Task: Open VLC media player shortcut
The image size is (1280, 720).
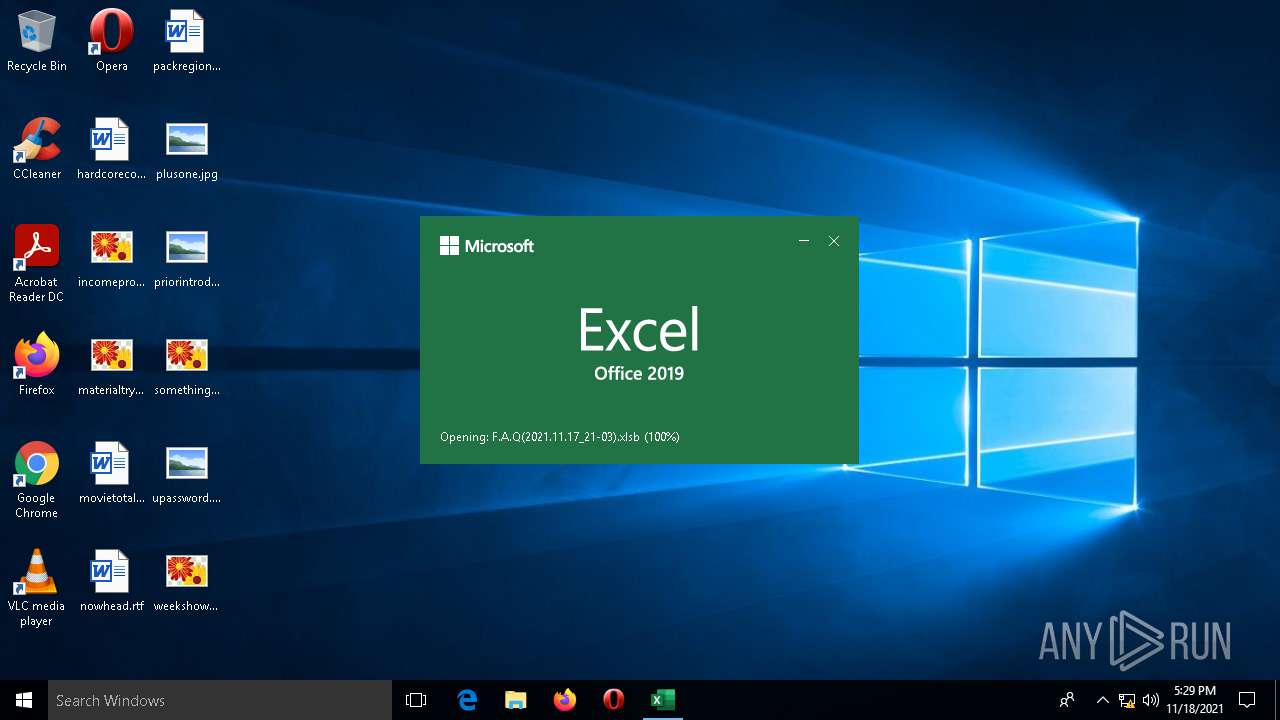Action: point(37,588)
